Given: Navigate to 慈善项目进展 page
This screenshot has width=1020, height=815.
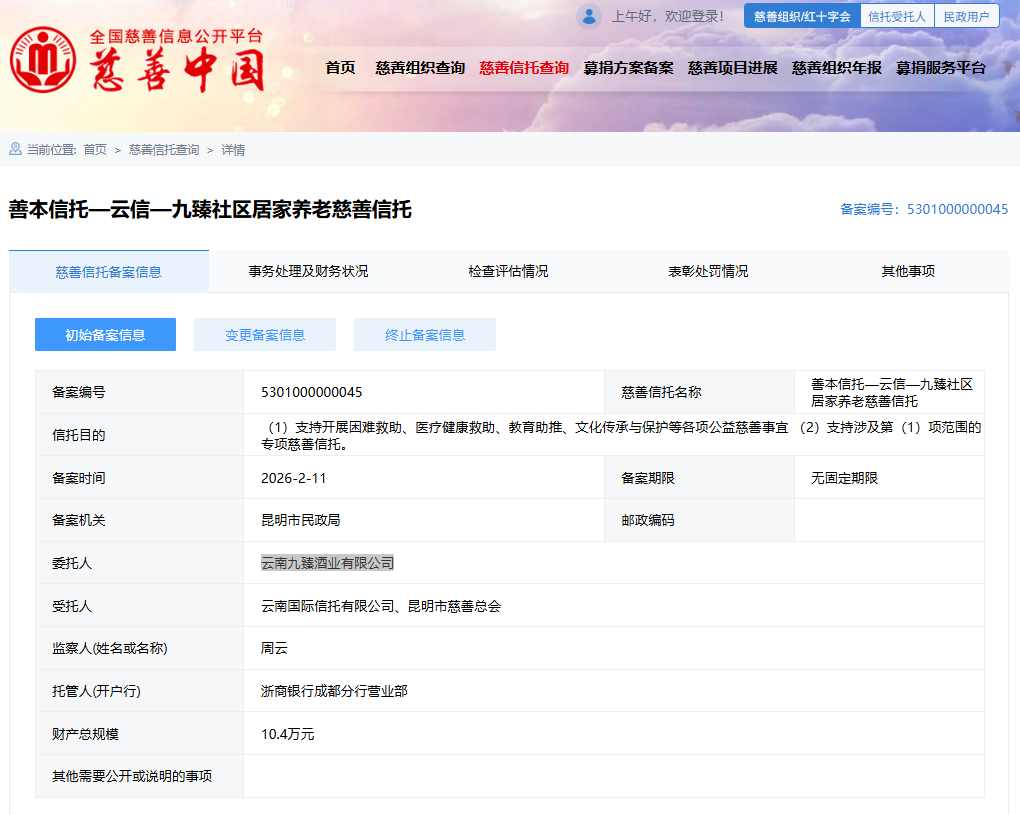Looking at the screenshot, I should (x=732, y=68).
